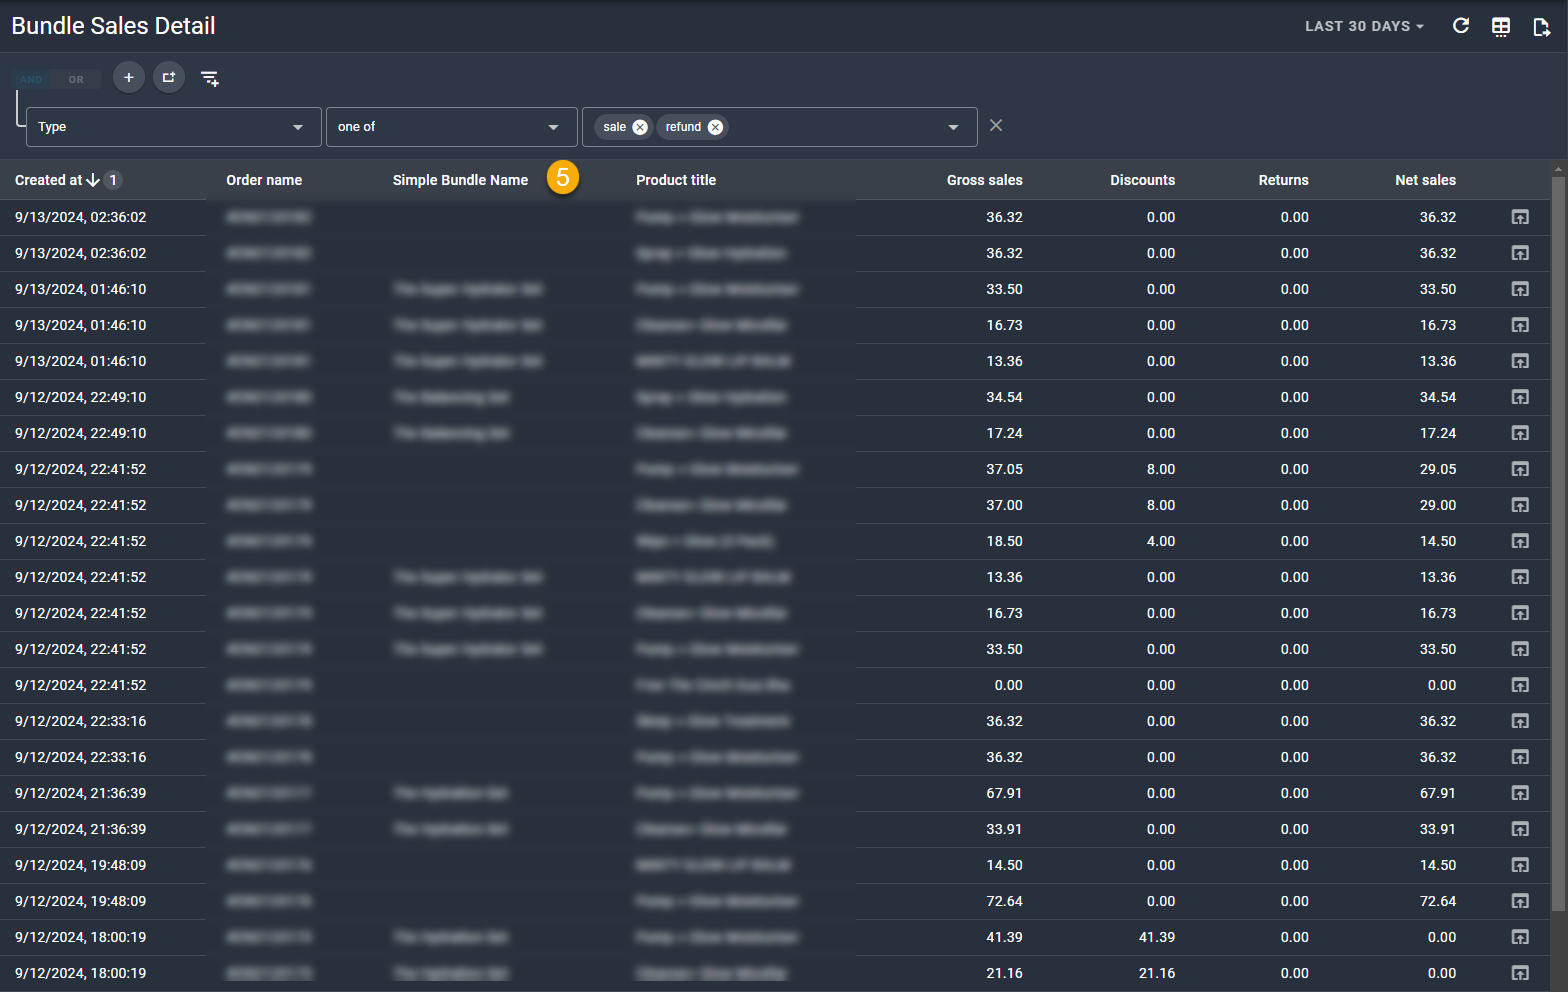The width and height of the screenshot is (1568, 992).
Task: Open details icon for first 9/13/2024 02:36:02 row
Action: coord(1520,217)
